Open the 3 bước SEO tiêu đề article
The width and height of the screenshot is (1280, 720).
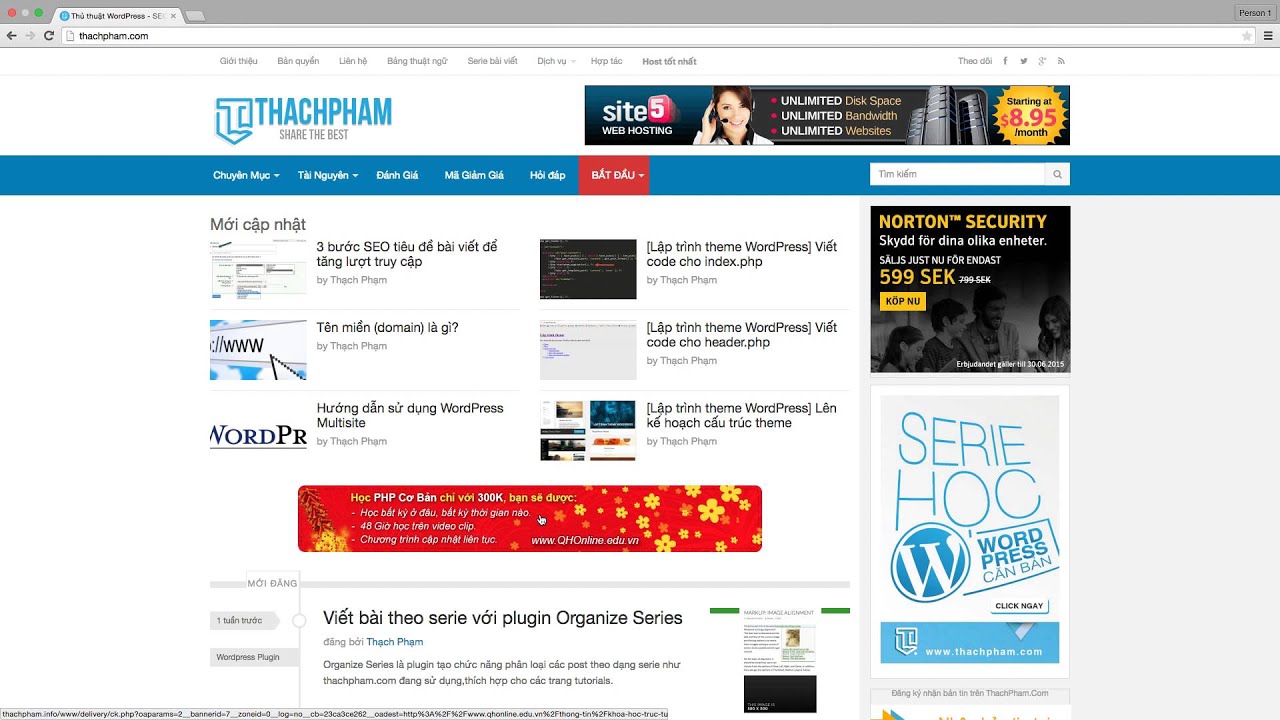click(407, 254)
